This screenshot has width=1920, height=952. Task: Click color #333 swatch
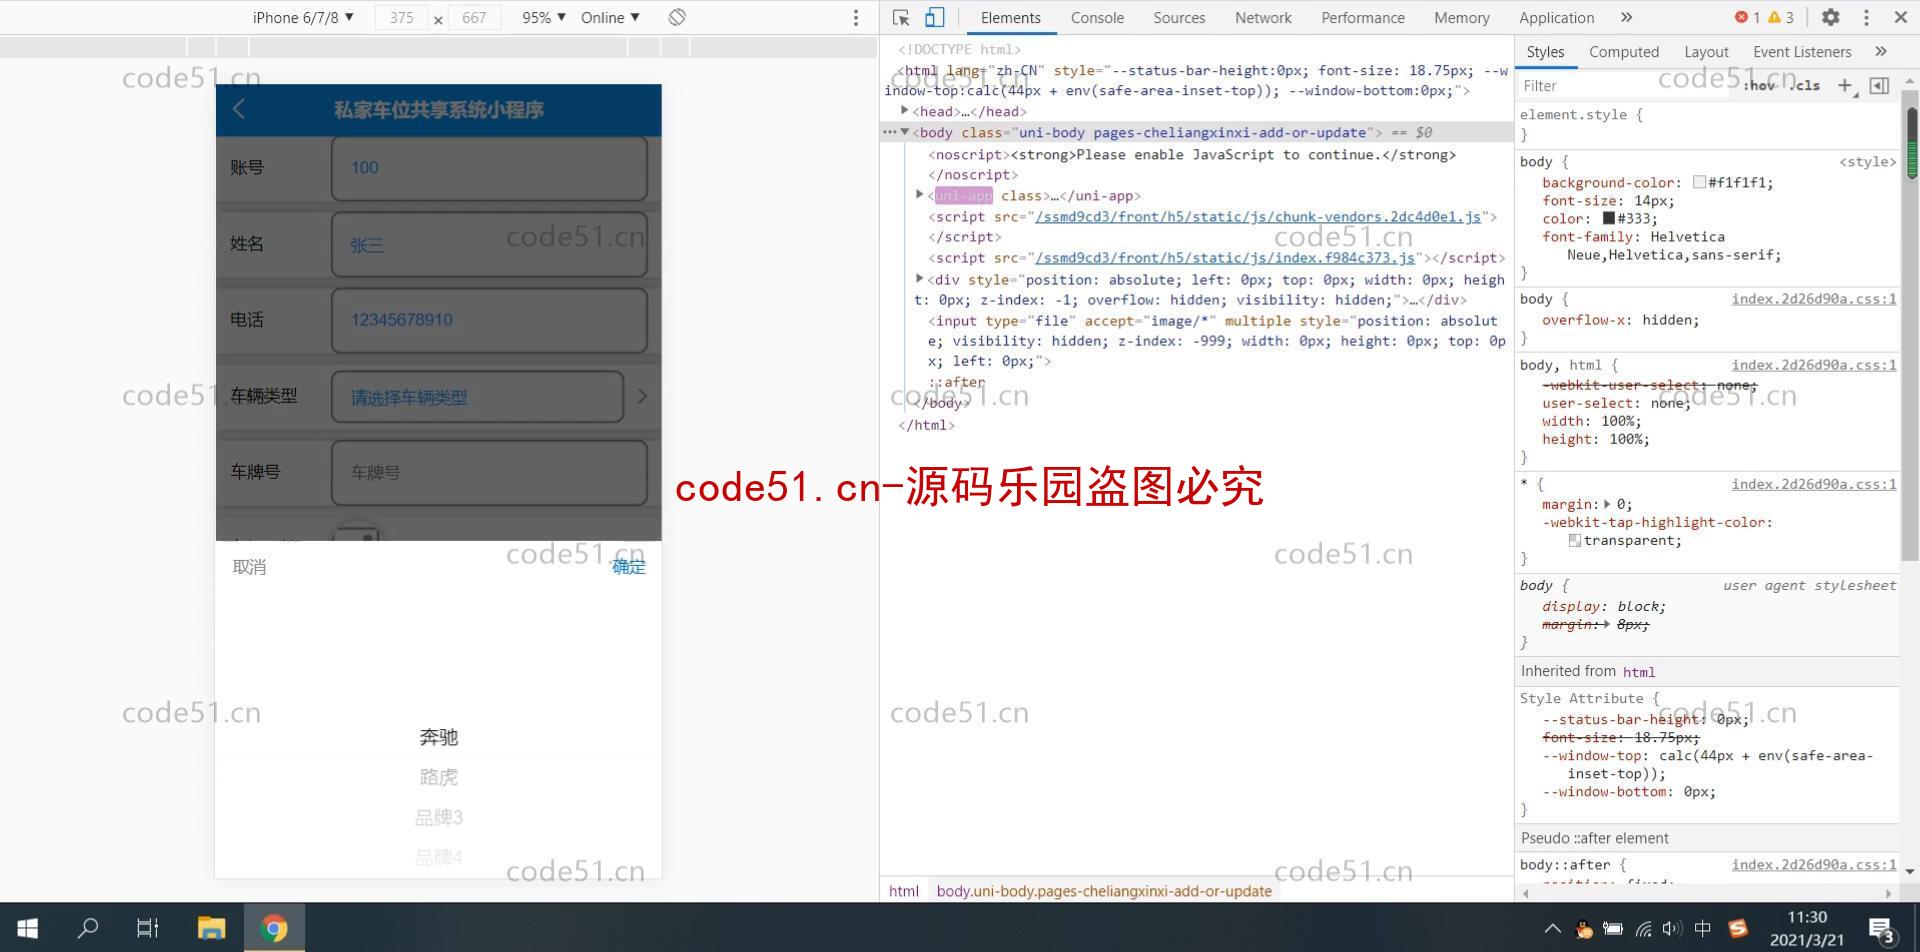1609,218
